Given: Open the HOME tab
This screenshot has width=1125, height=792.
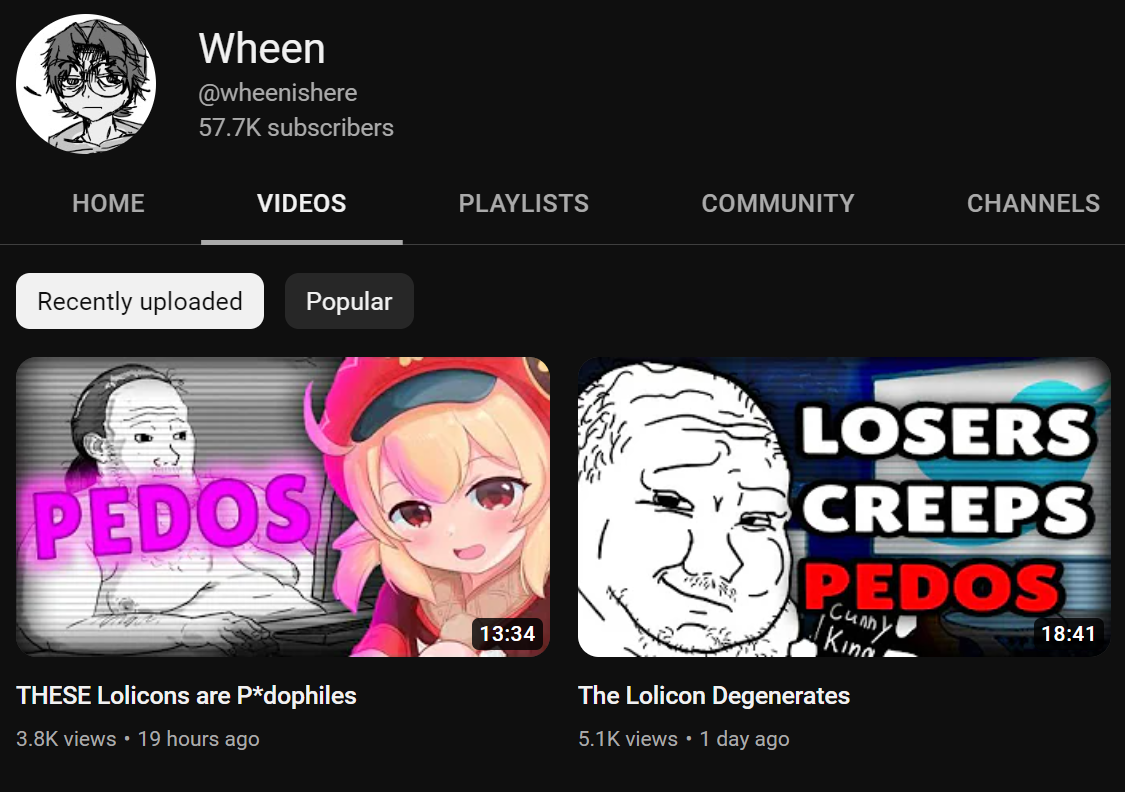Looking at the screenshot, I should click(x=108, y=204).
